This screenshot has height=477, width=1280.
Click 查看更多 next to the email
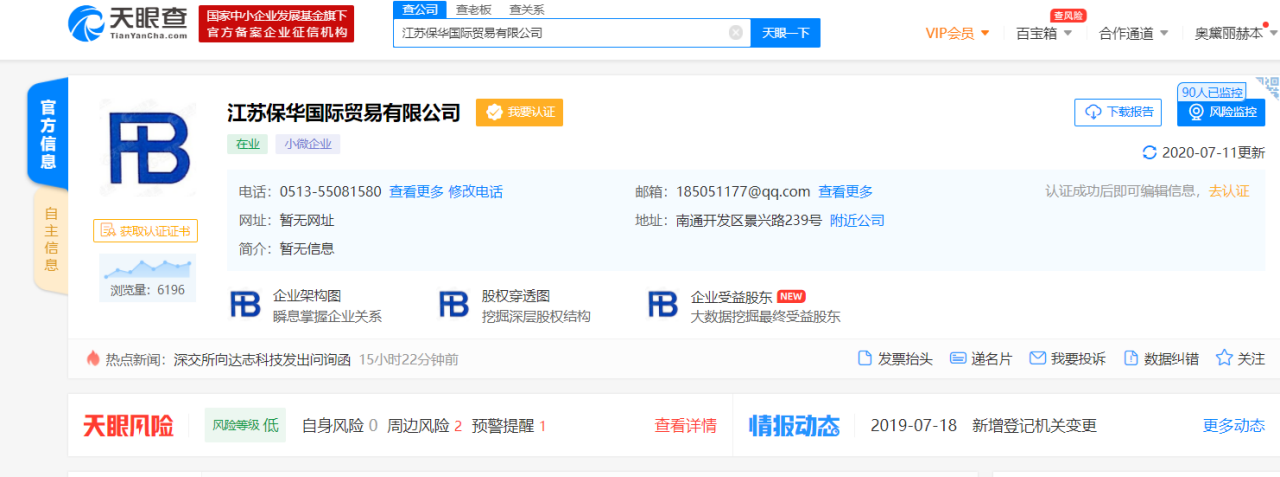point(845,192)
